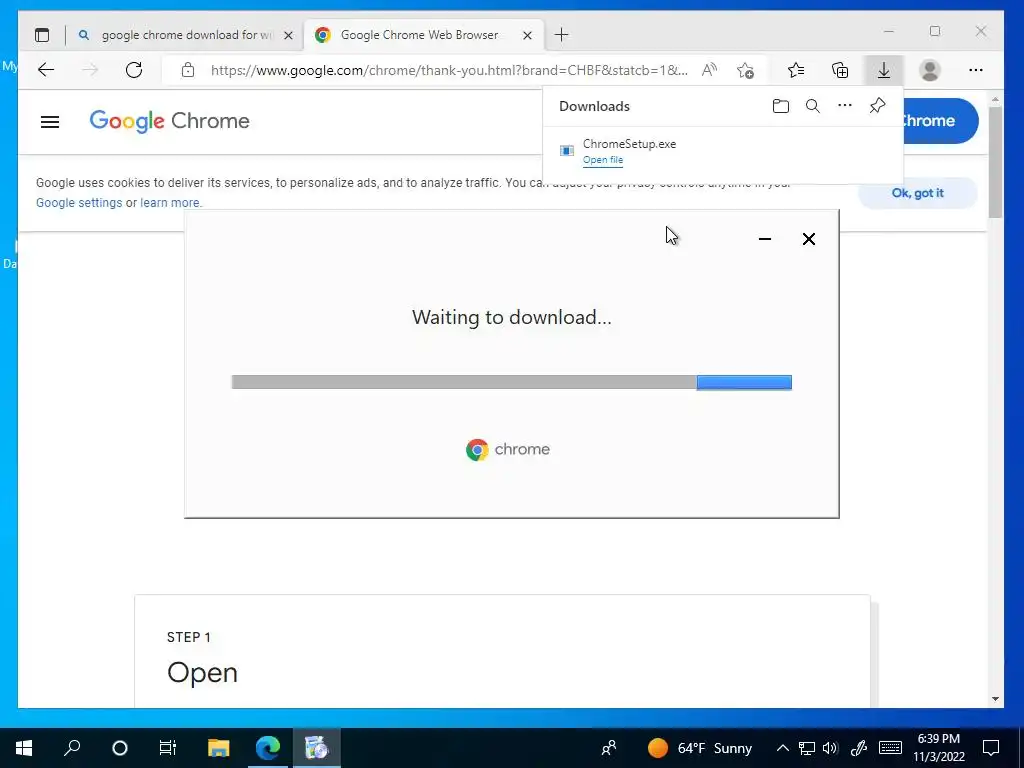Pin the Downloads panel
1024x768 pixels.
pyautogui.click(x=877, y=105)
